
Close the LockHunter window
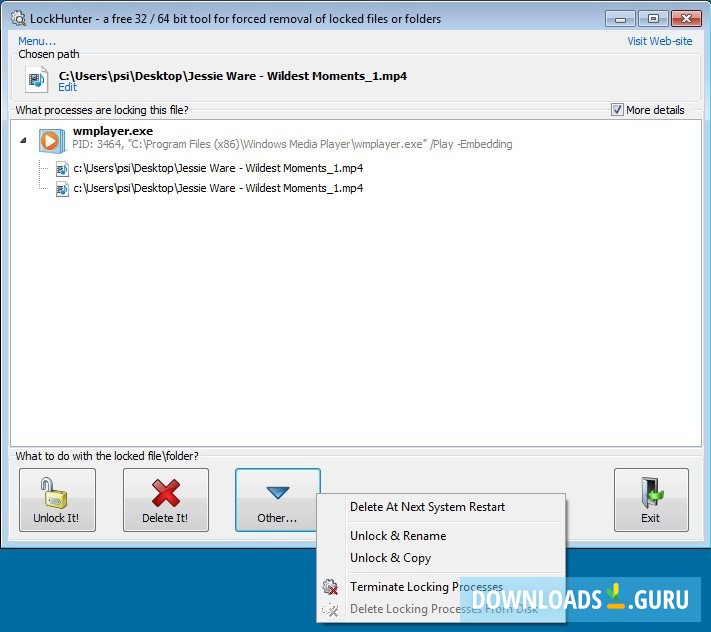tap(687, 19)
